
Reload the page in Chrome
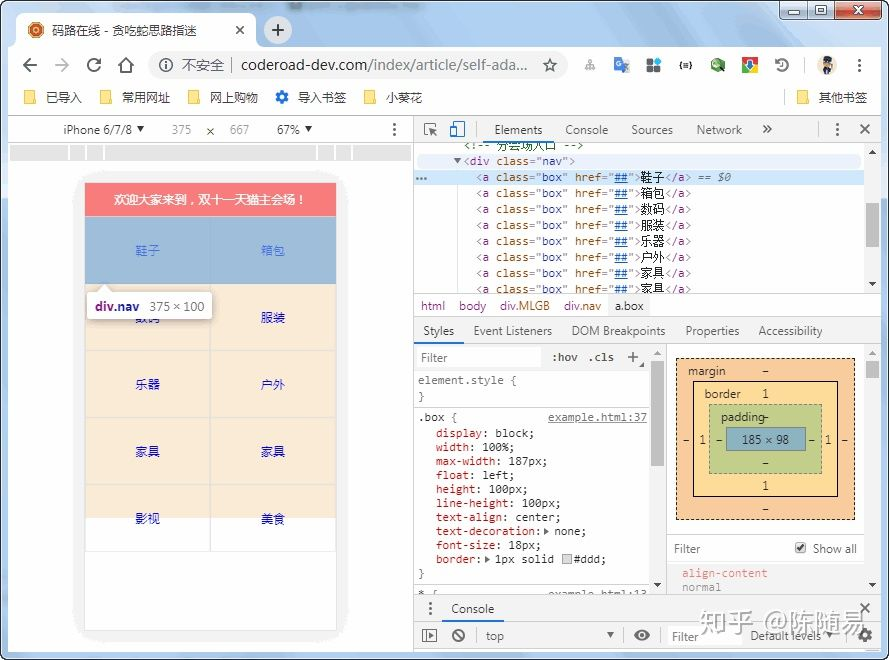94,65
